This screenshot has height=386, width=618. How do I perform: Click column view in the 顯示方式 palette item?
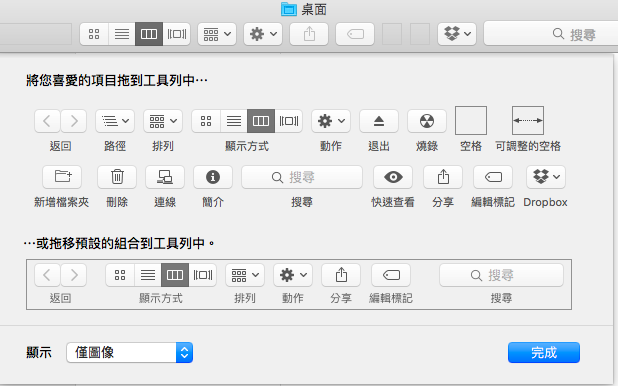pos(261,121)
